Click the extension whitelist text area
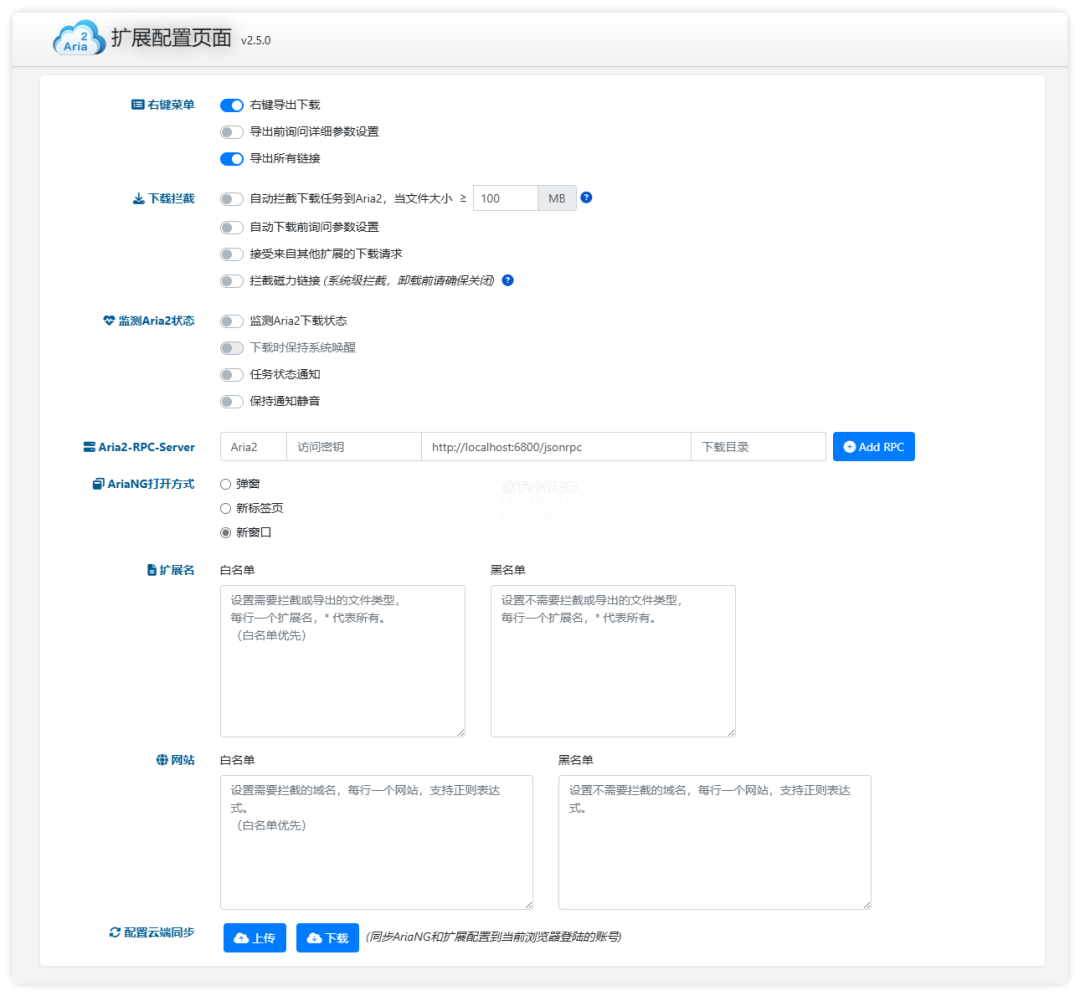The image size is (1080, 996). [342, 661]
